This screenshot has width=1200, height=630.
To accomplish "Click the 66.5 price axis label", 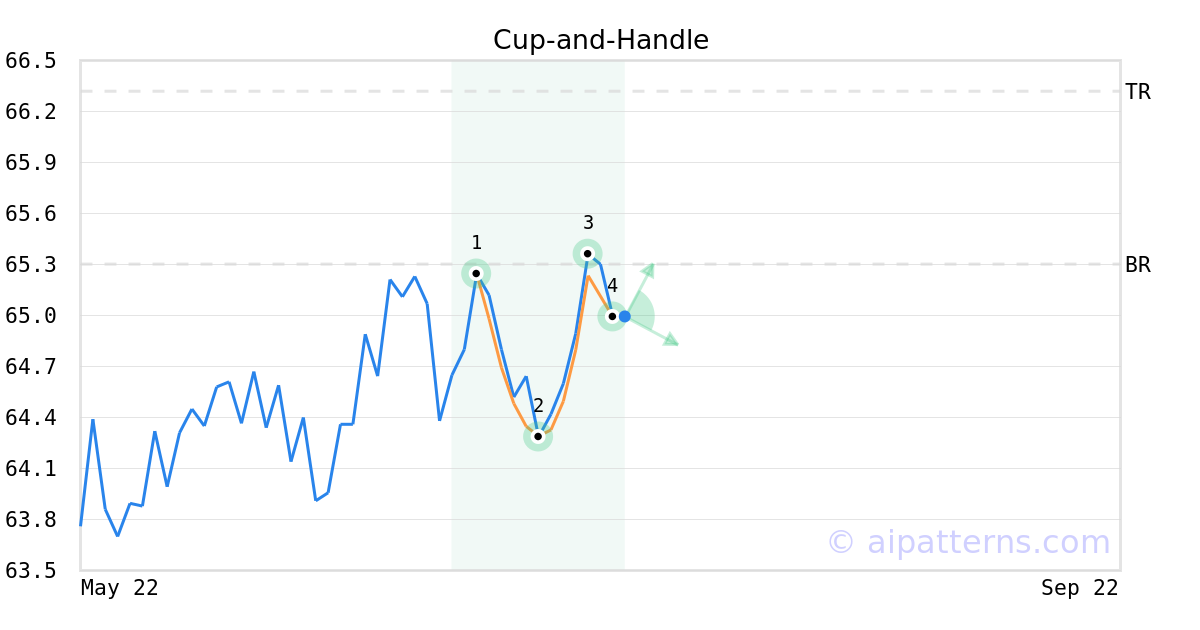I will (x=31, y=61).
